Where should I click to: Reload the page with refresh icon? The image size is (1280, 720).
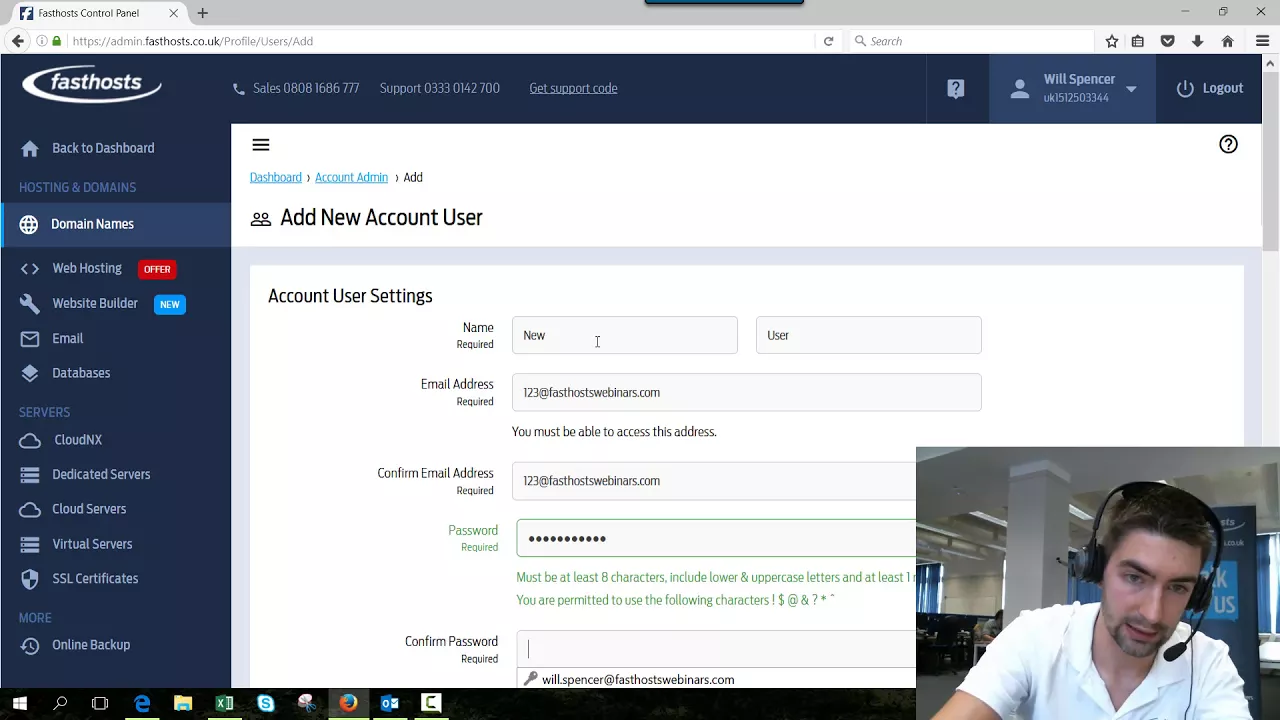coord(828,41)
